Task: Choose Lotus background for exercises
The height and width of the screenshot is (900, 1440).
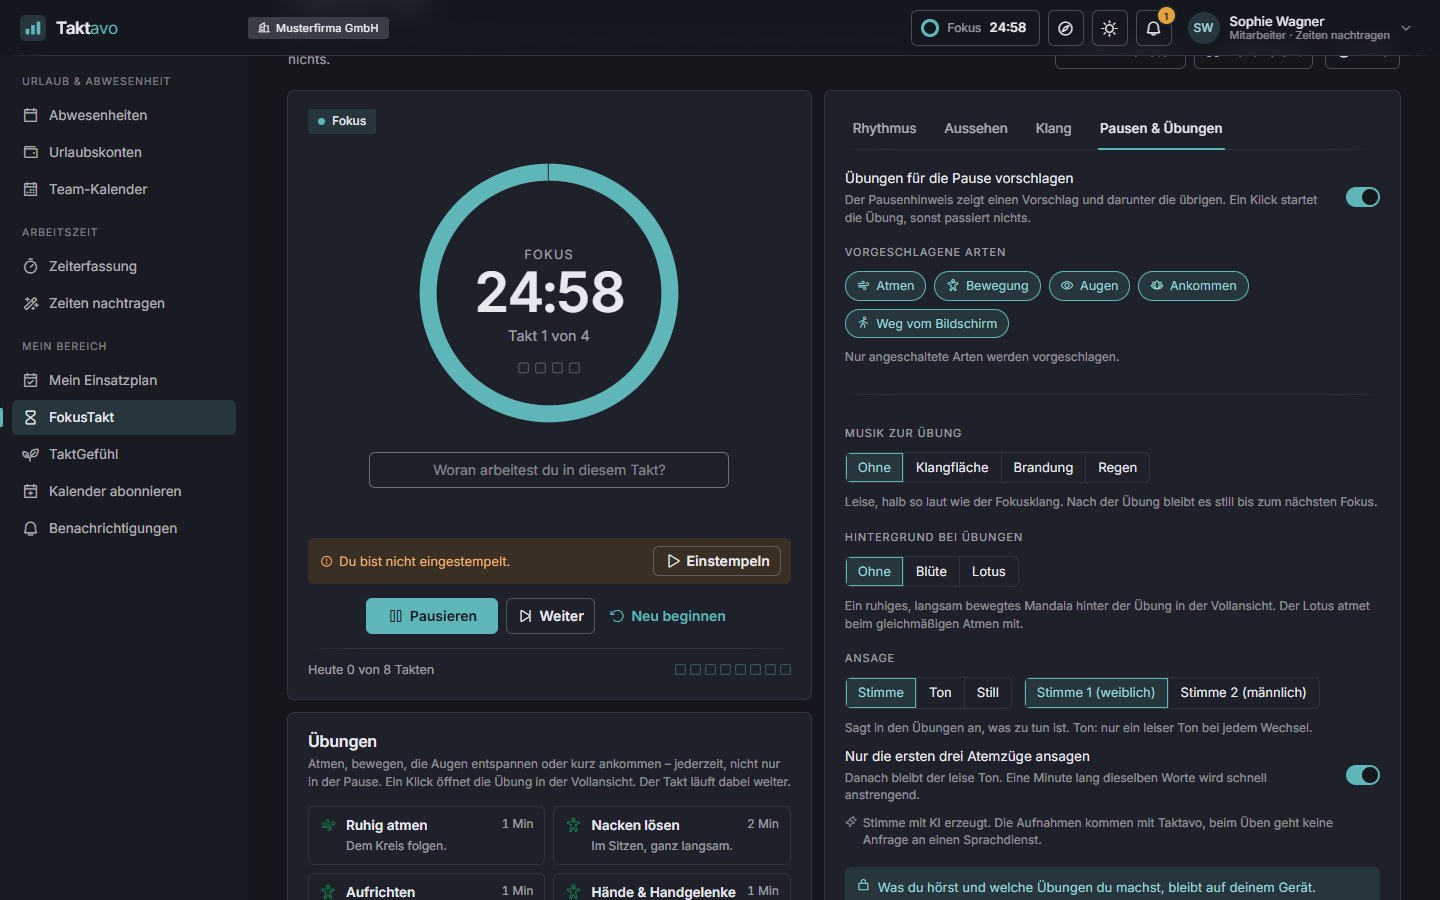Action: 989,571
